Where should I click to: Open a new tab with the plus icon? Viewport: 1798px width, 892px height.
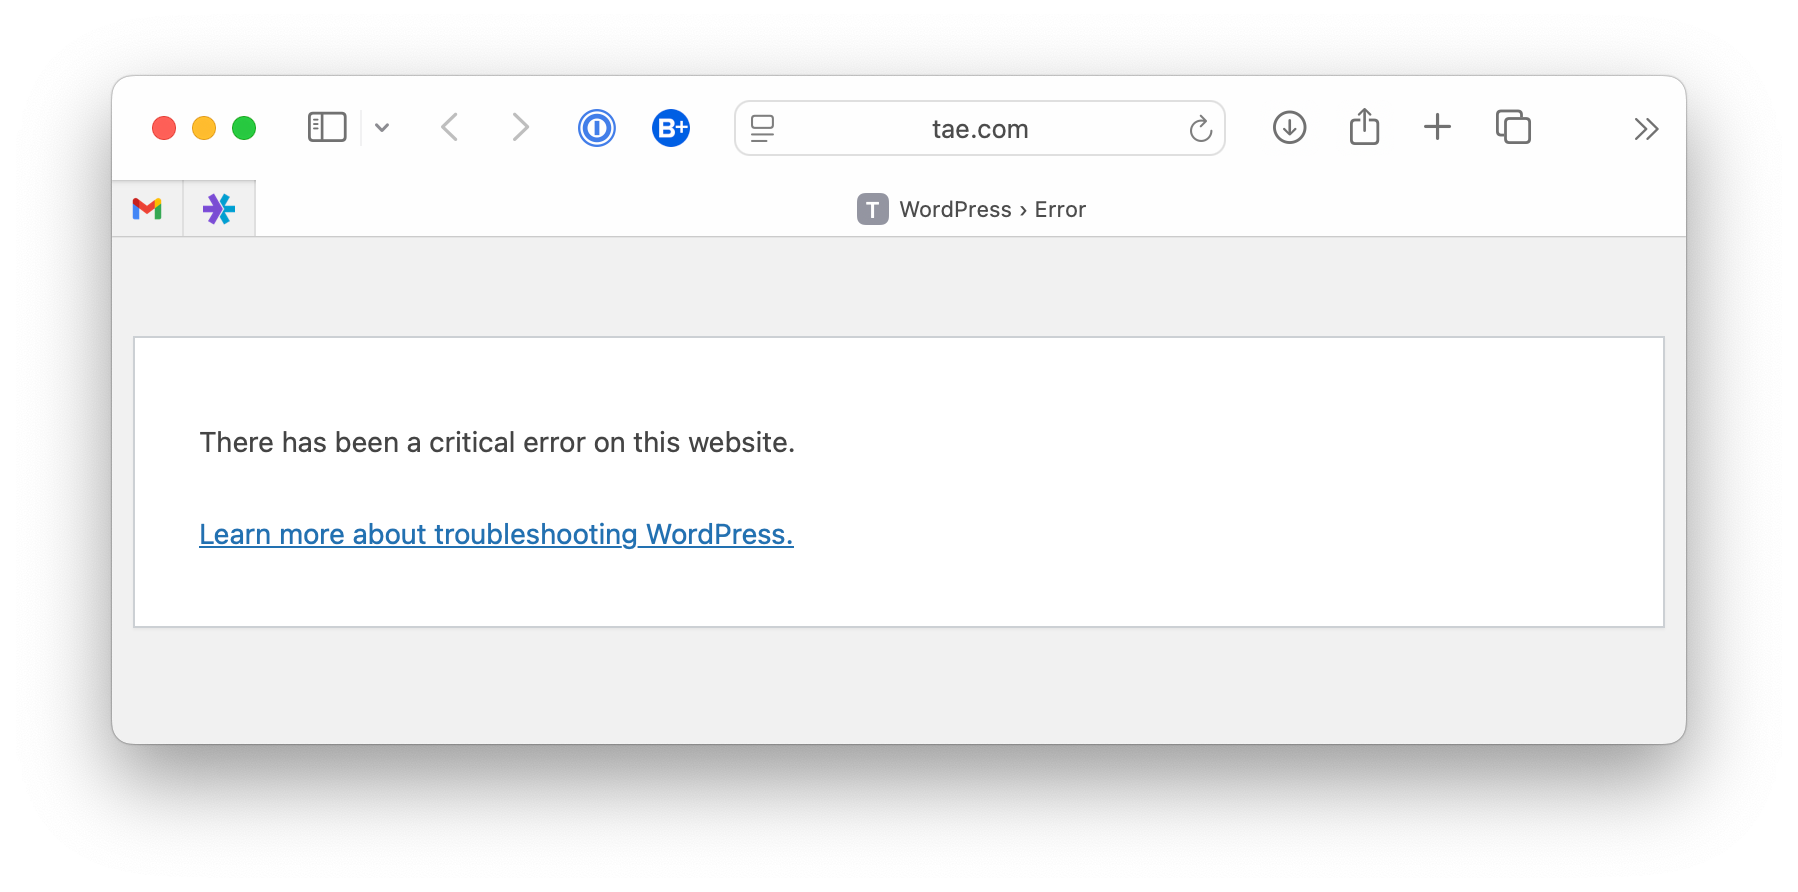[1437, 127]
